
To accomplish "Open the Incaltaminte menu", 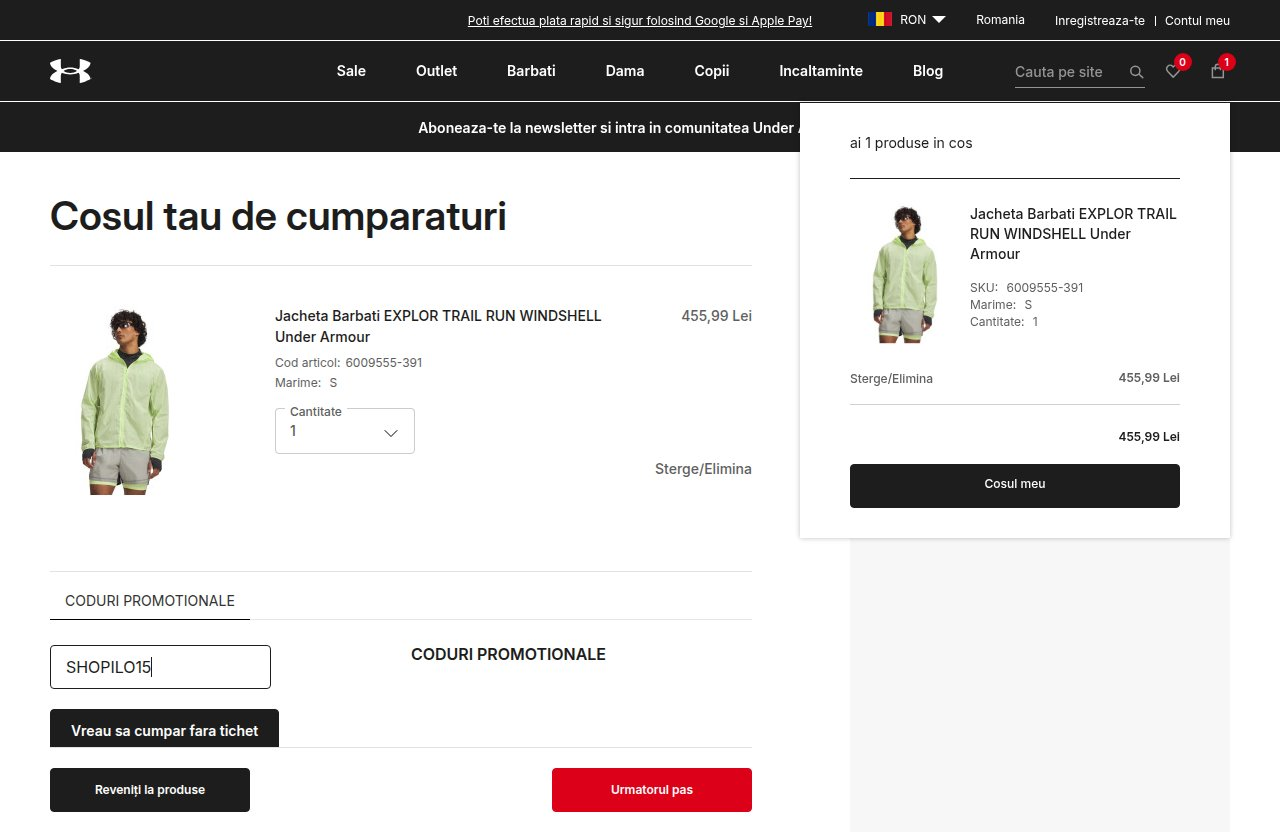I will point(821,71).
